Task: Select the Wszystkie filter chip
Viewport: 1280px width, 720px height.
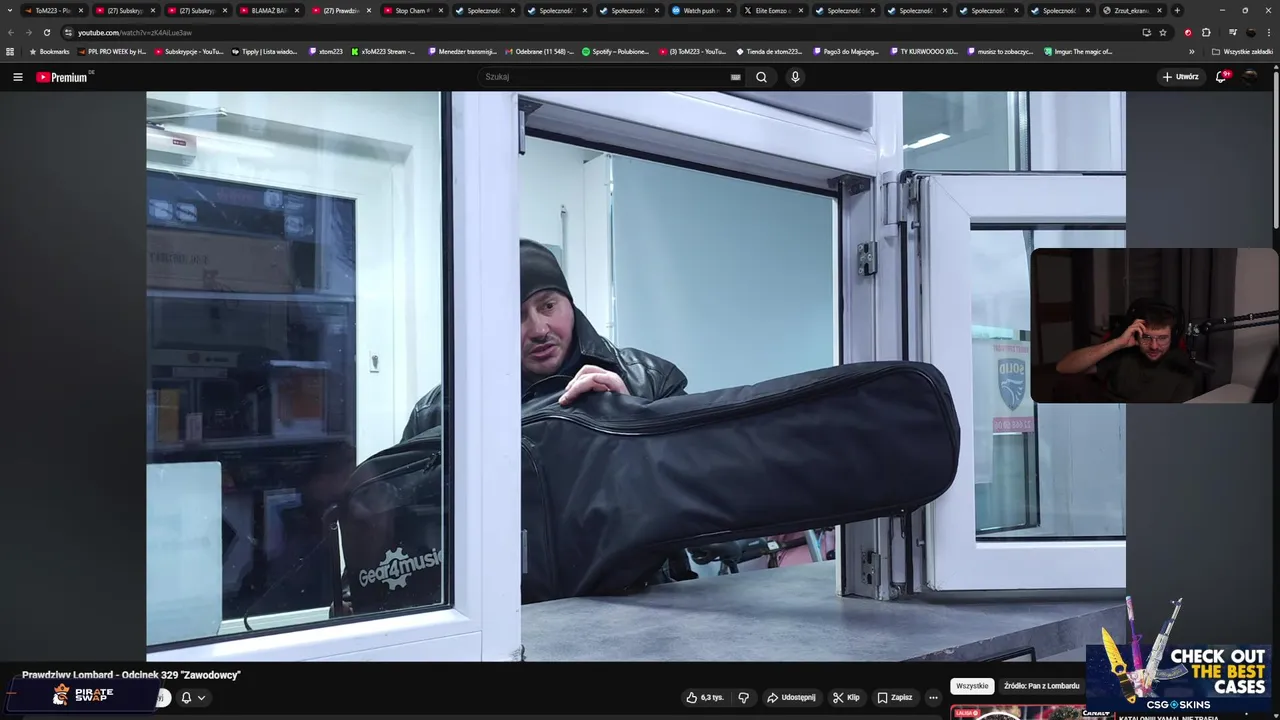Action: [971, 686]
